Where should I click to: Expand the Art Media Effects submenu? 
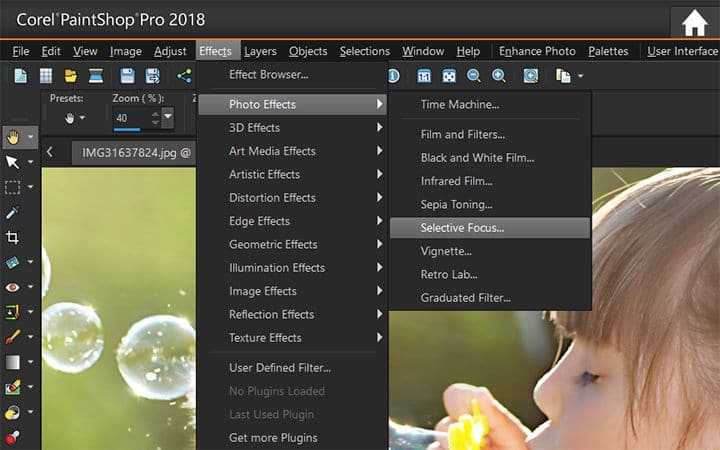(292, 151)
